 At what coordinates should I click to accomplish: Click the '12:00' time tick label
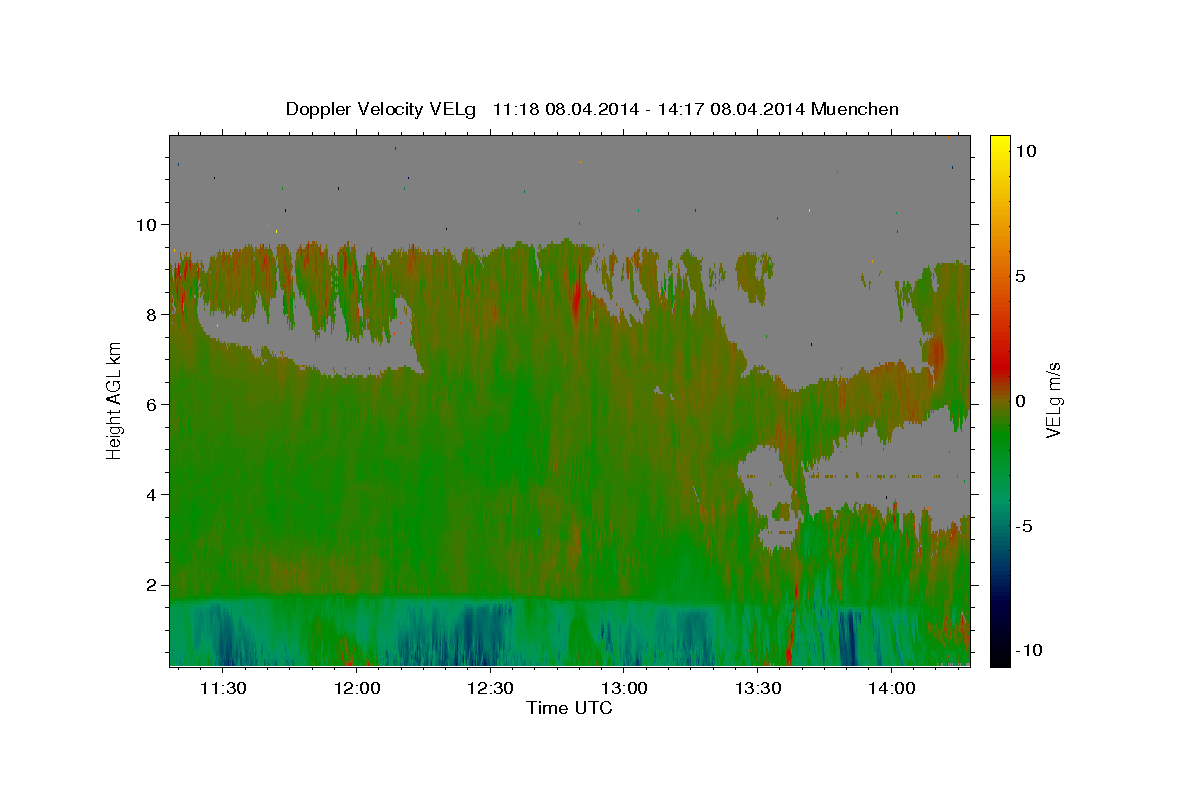(357, 688)
